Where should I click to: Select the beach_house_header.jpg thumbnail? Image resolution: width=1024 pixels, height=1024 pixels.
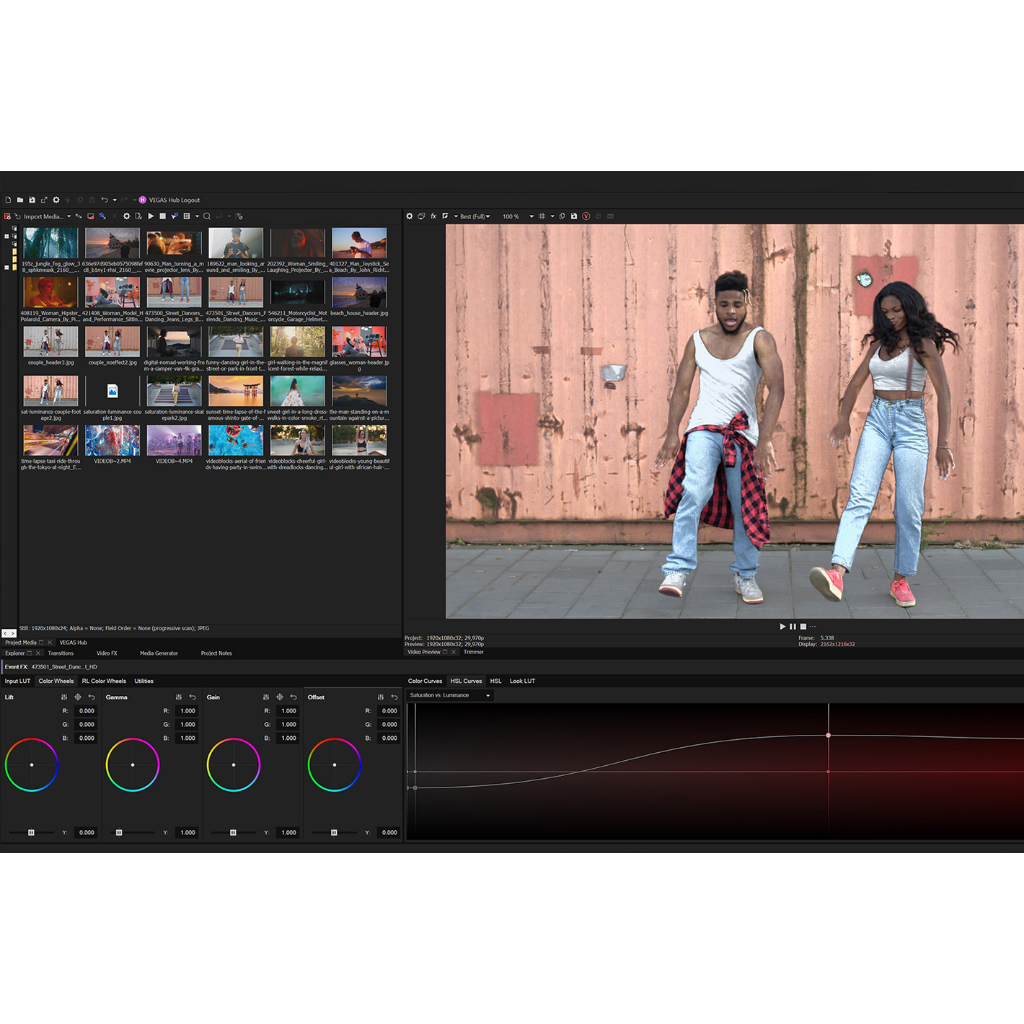pos(359,292)
